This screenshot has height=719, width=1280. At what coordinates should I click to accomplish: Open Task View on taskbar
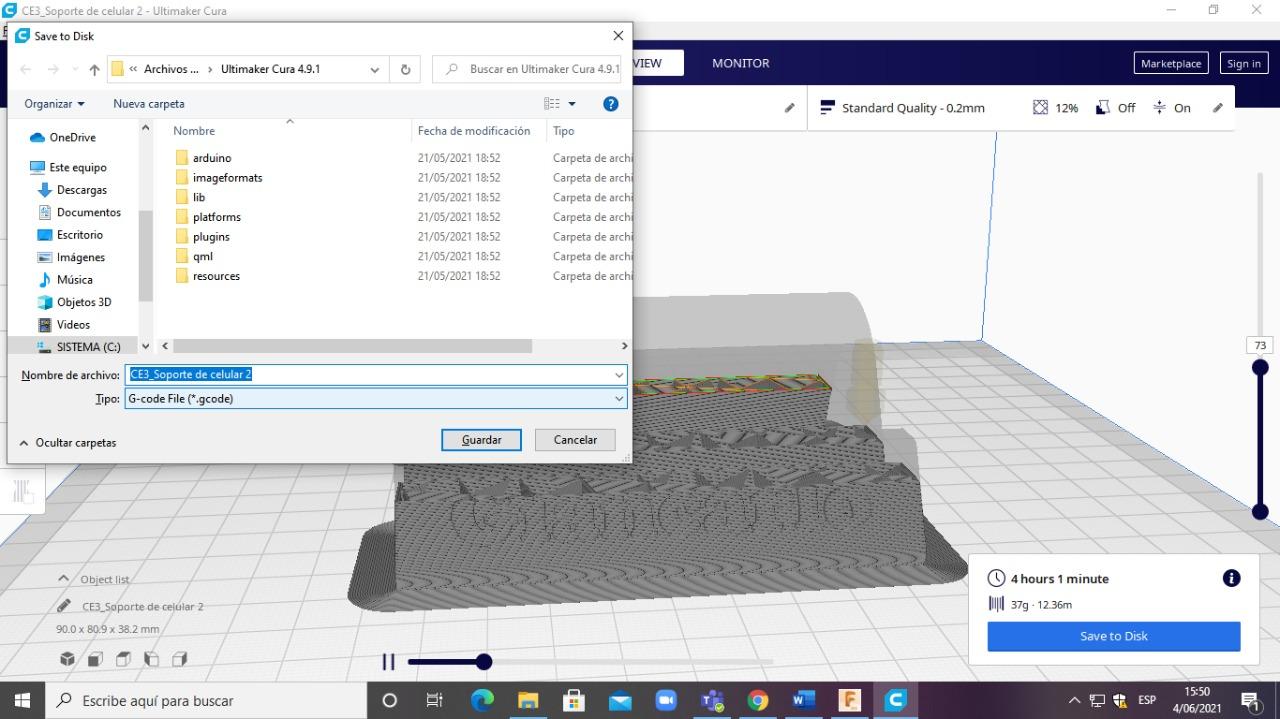coord(435,700)
